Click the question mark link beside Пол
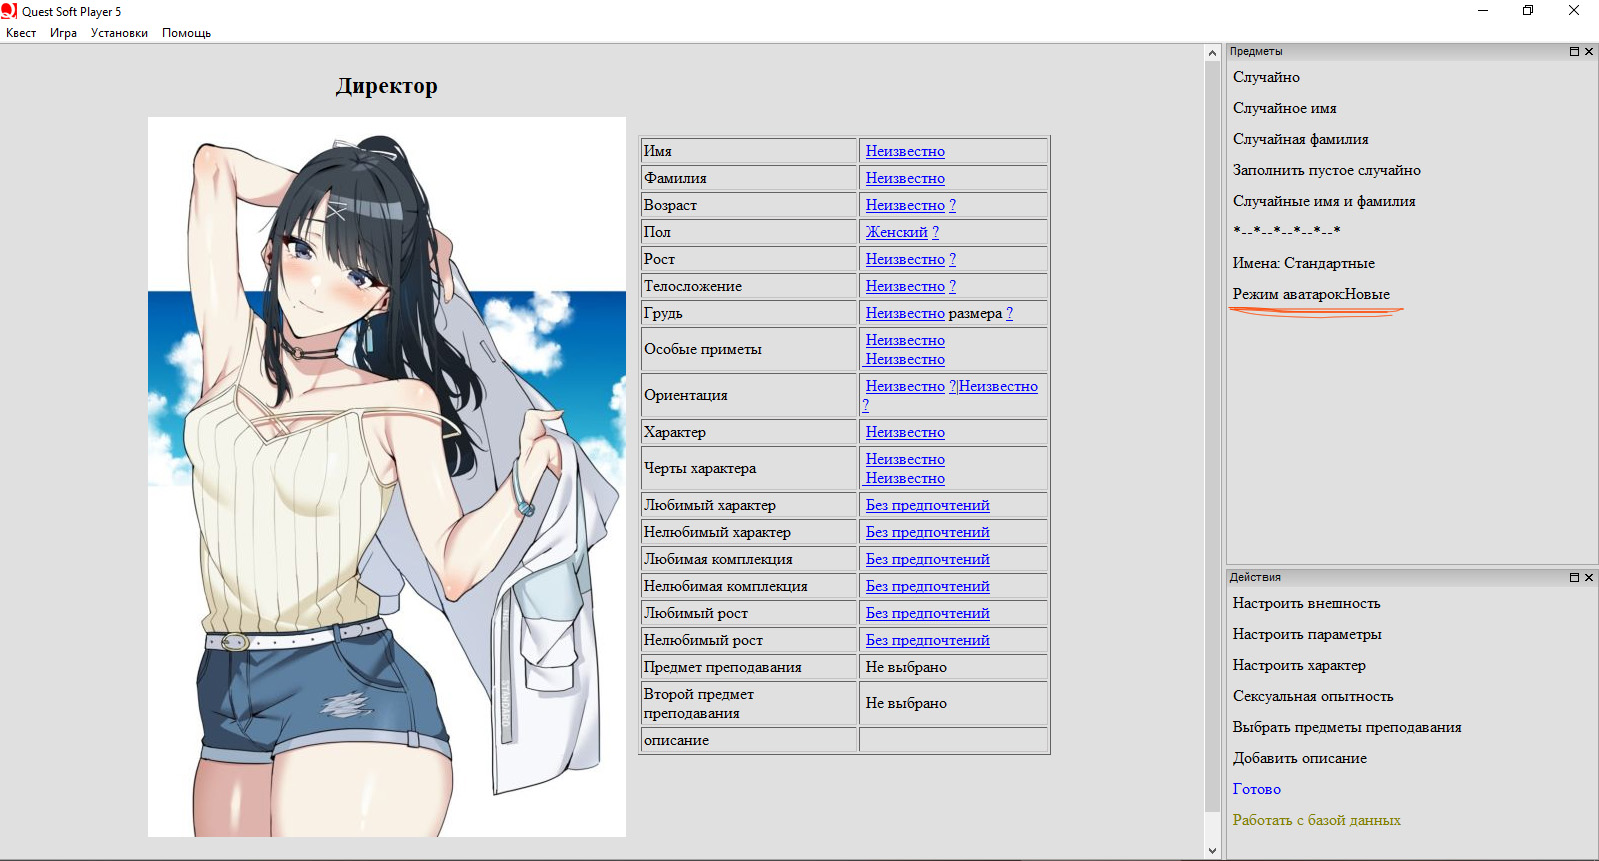1599x861 pixels. pyautogui.click(x=936, y=232)
